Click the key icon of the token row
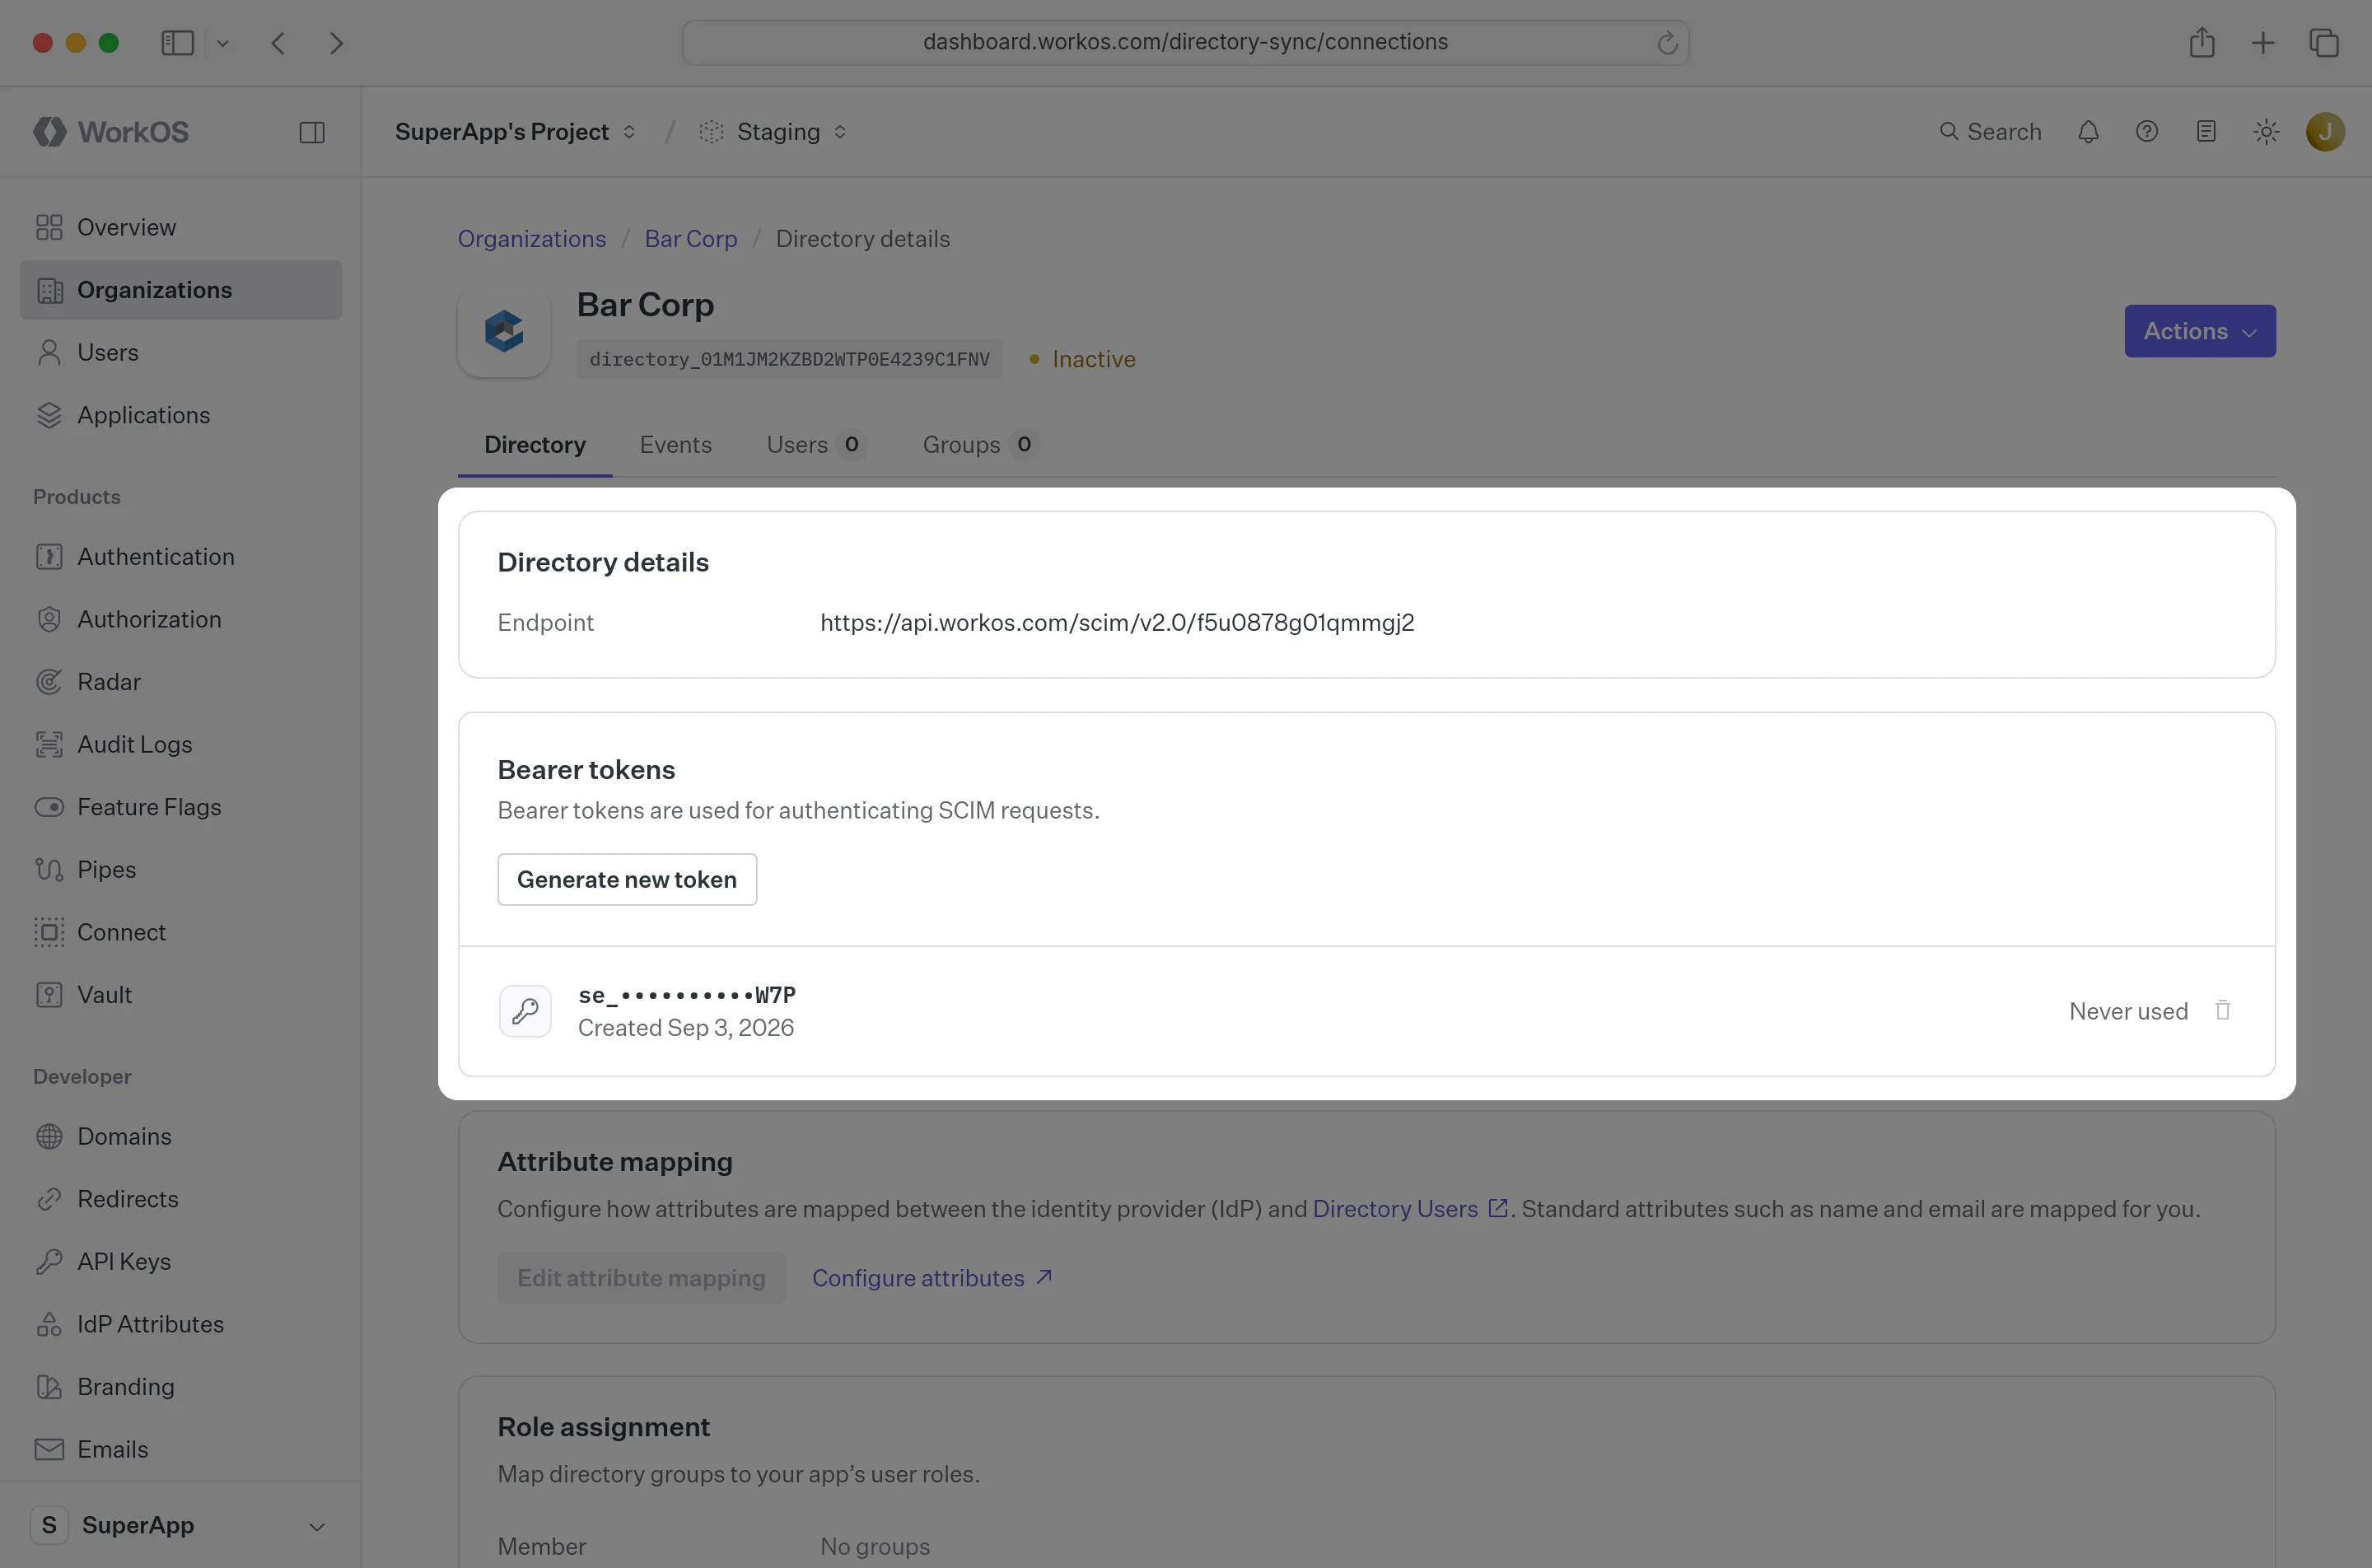Screen dimensions: 2372x1568 (525, 1011)
